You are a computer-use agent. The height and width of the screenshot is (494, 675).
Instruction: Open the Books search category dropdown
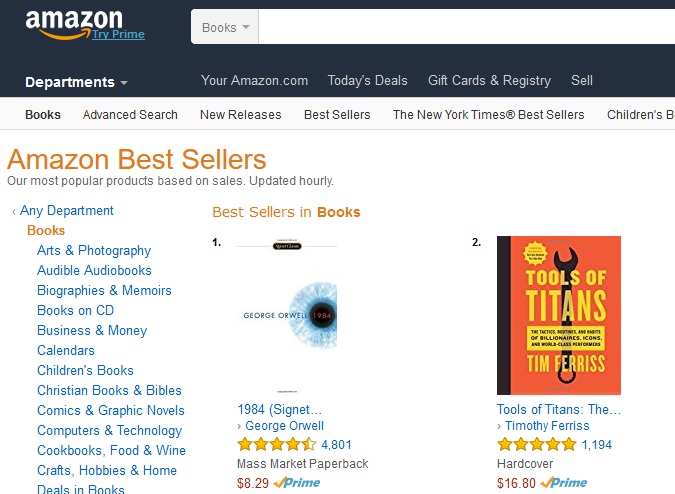(225, 27)
